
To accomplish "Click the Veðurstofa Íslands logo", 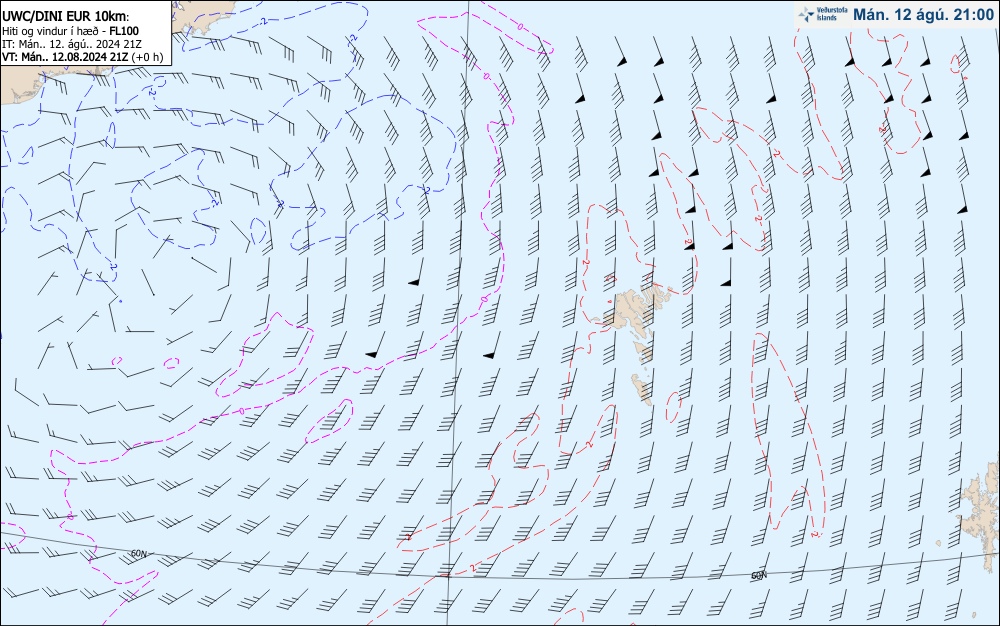I will coord(821,15).
